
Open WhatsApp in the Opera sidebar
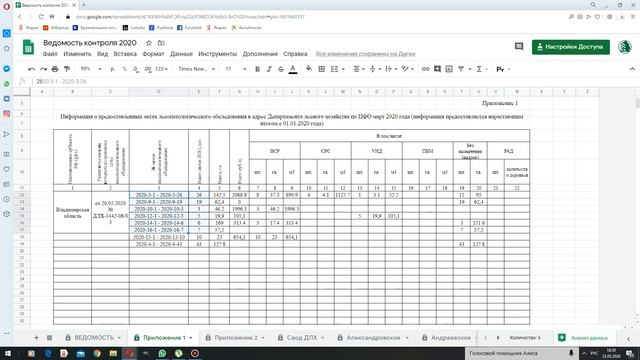pyautogui.click(x=7, y=84)
